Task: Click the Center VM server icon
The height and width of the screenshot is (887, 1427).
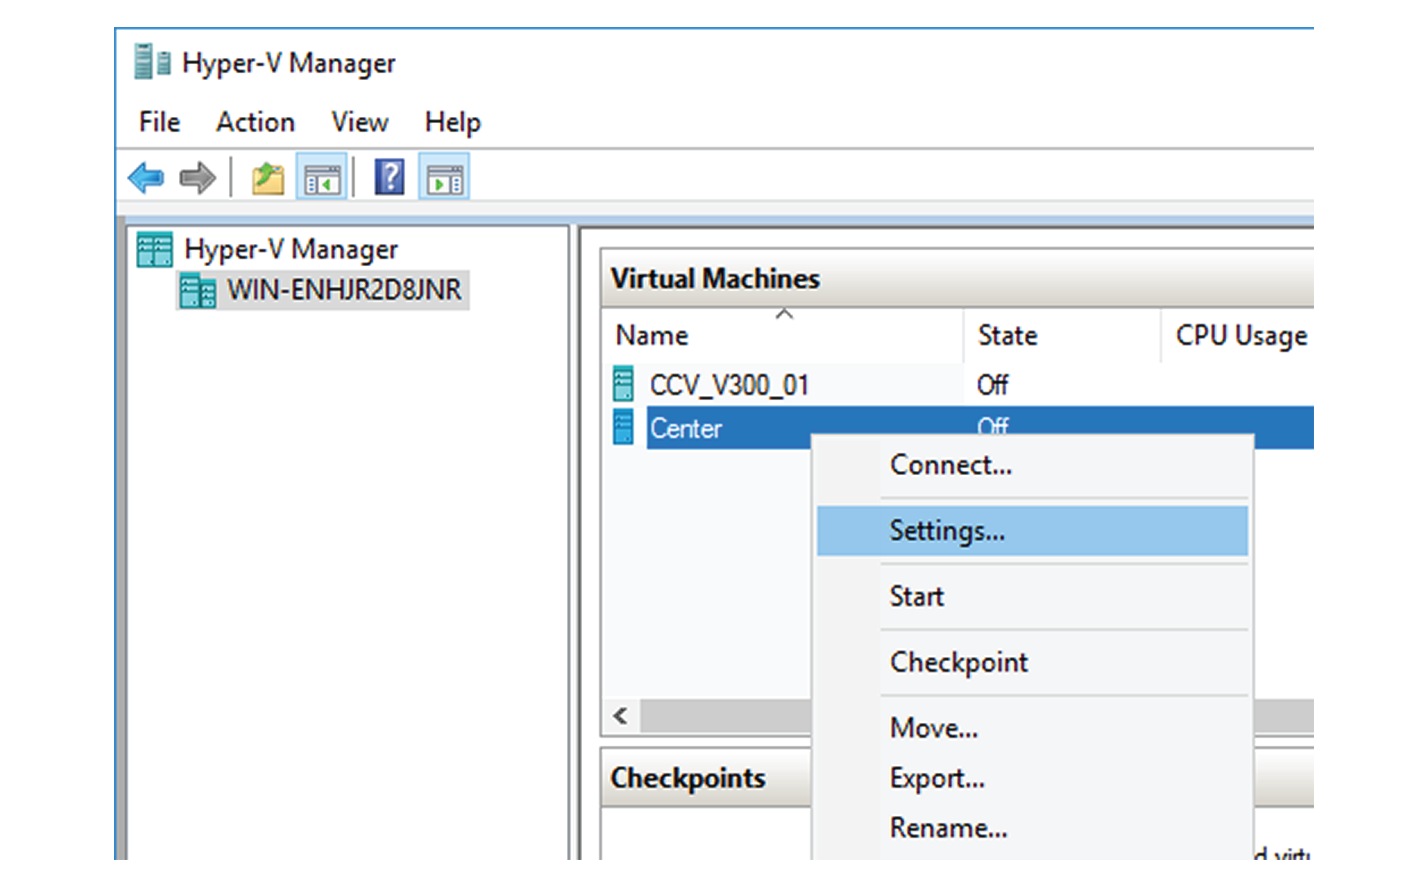Action: (x=622, y=427)
